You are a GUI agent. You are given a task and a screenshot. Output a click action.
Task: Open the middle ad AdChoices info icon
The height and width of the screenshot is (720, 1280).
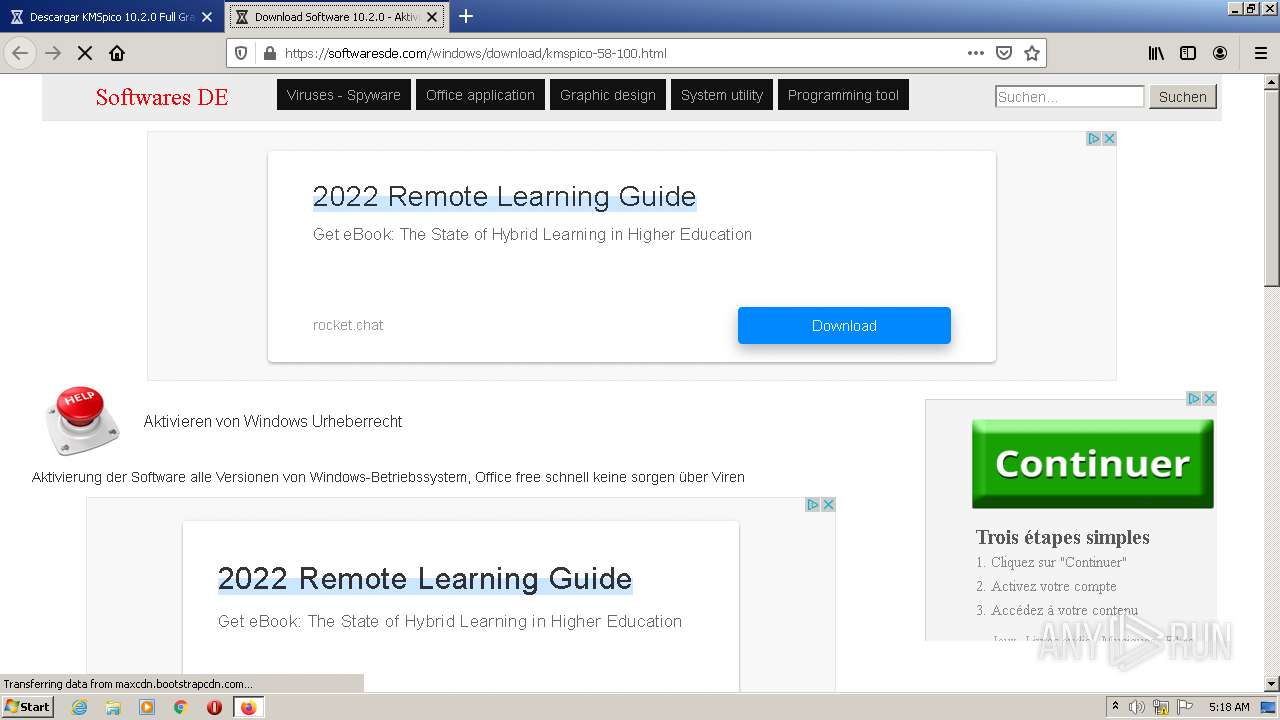click(813, 504)
